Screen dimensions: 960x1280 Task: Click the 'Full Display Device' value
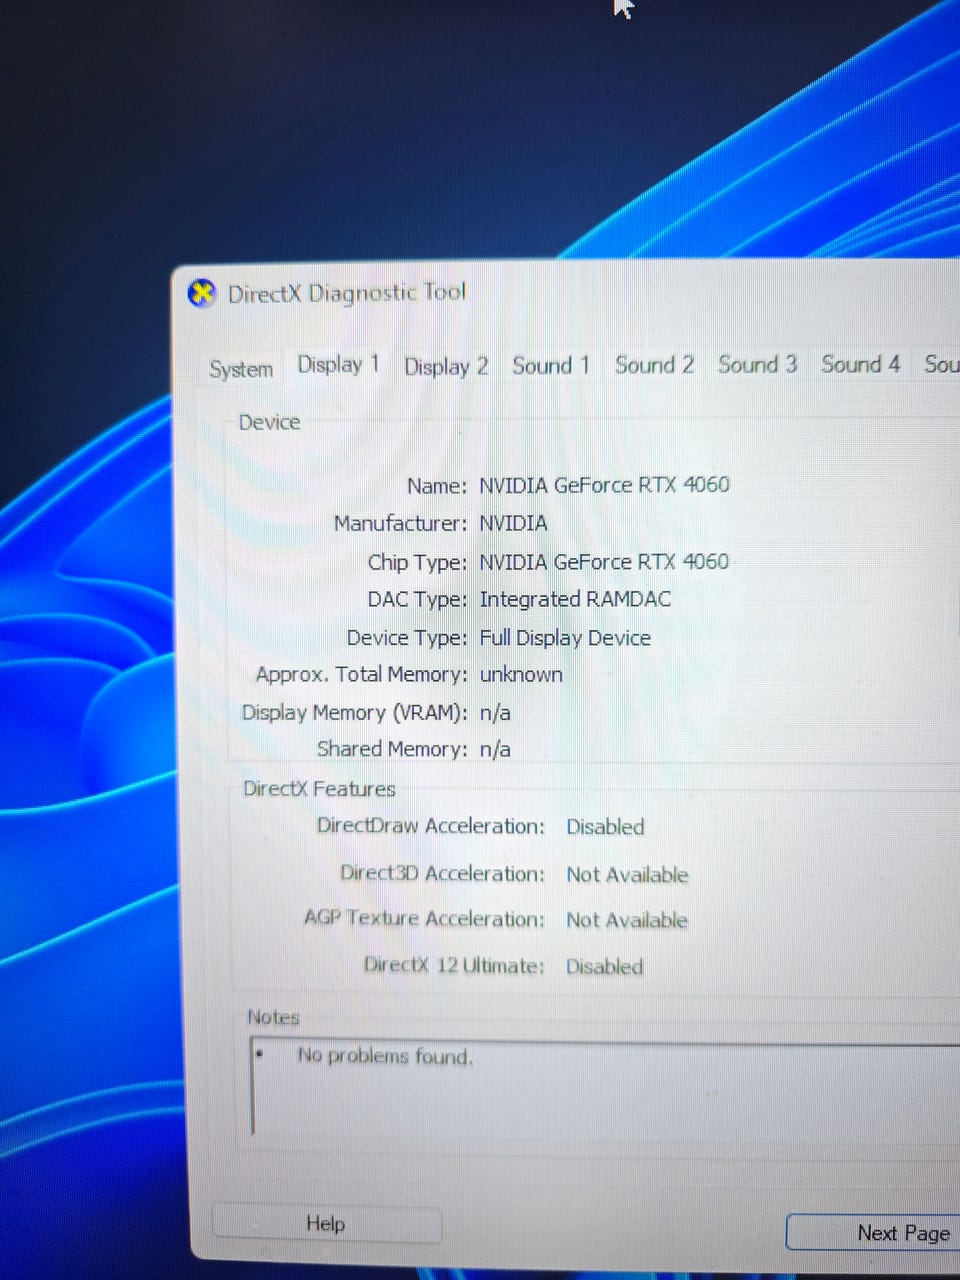[x=565, y=638]
